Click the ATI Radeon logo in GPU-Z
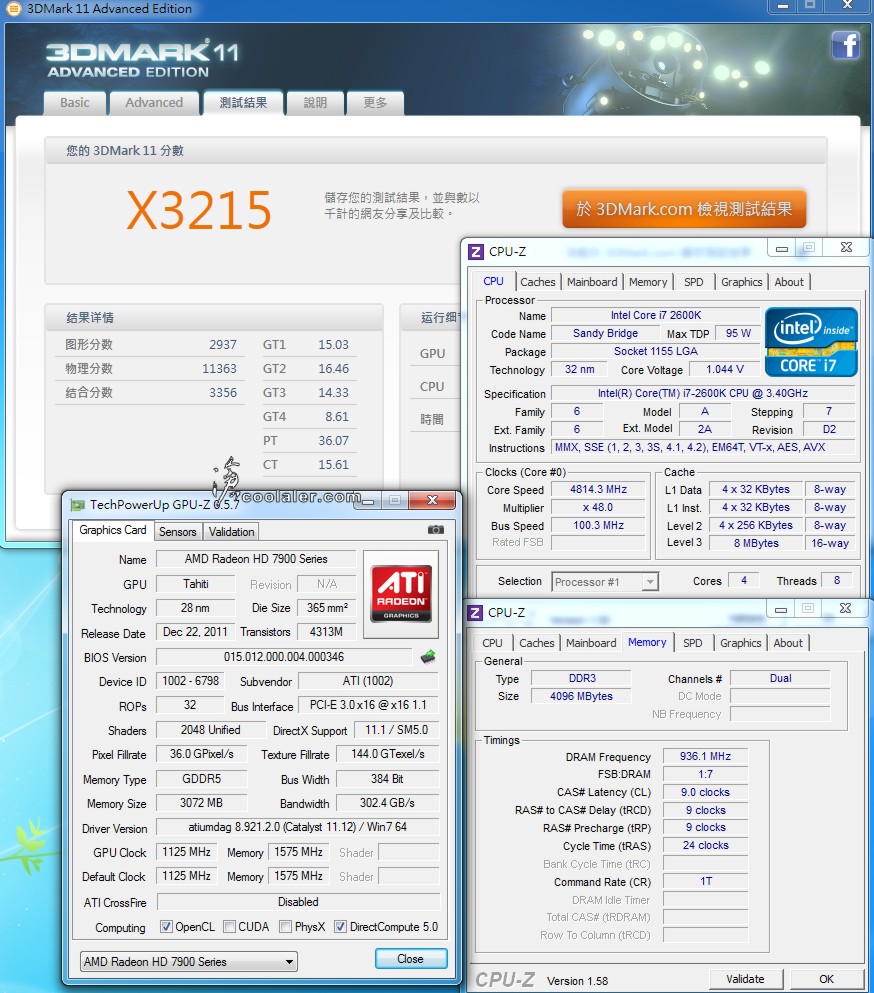 (x=401, y=593)
